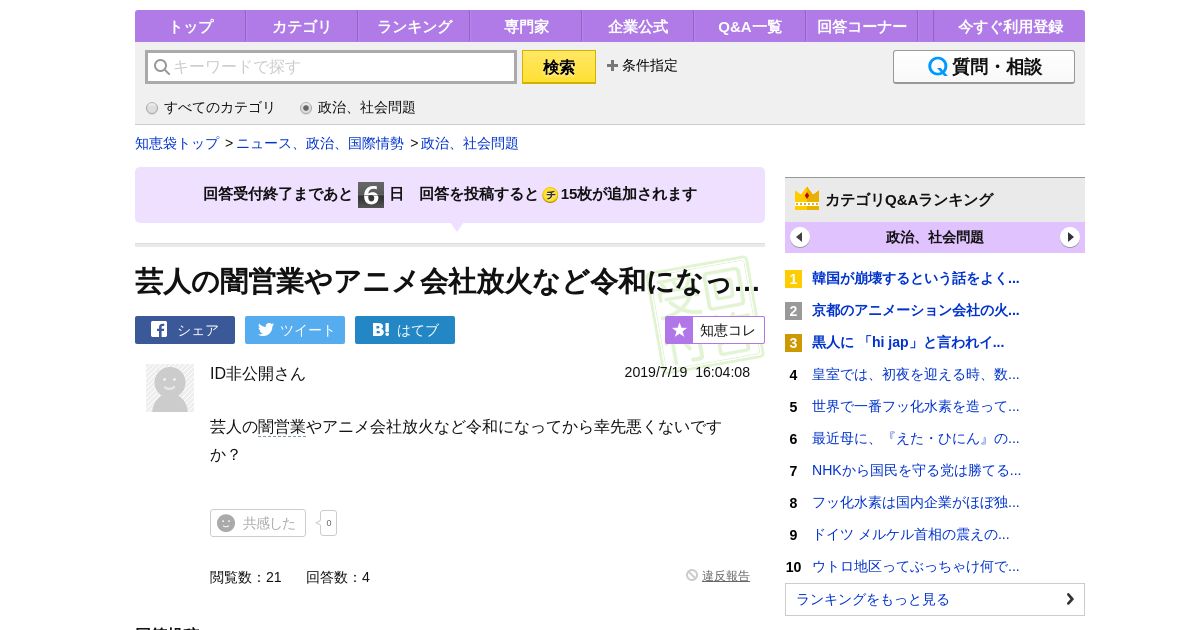Bookmark with the はてブ button
This screenshot has height=630, width=1200.
(405, 330)
